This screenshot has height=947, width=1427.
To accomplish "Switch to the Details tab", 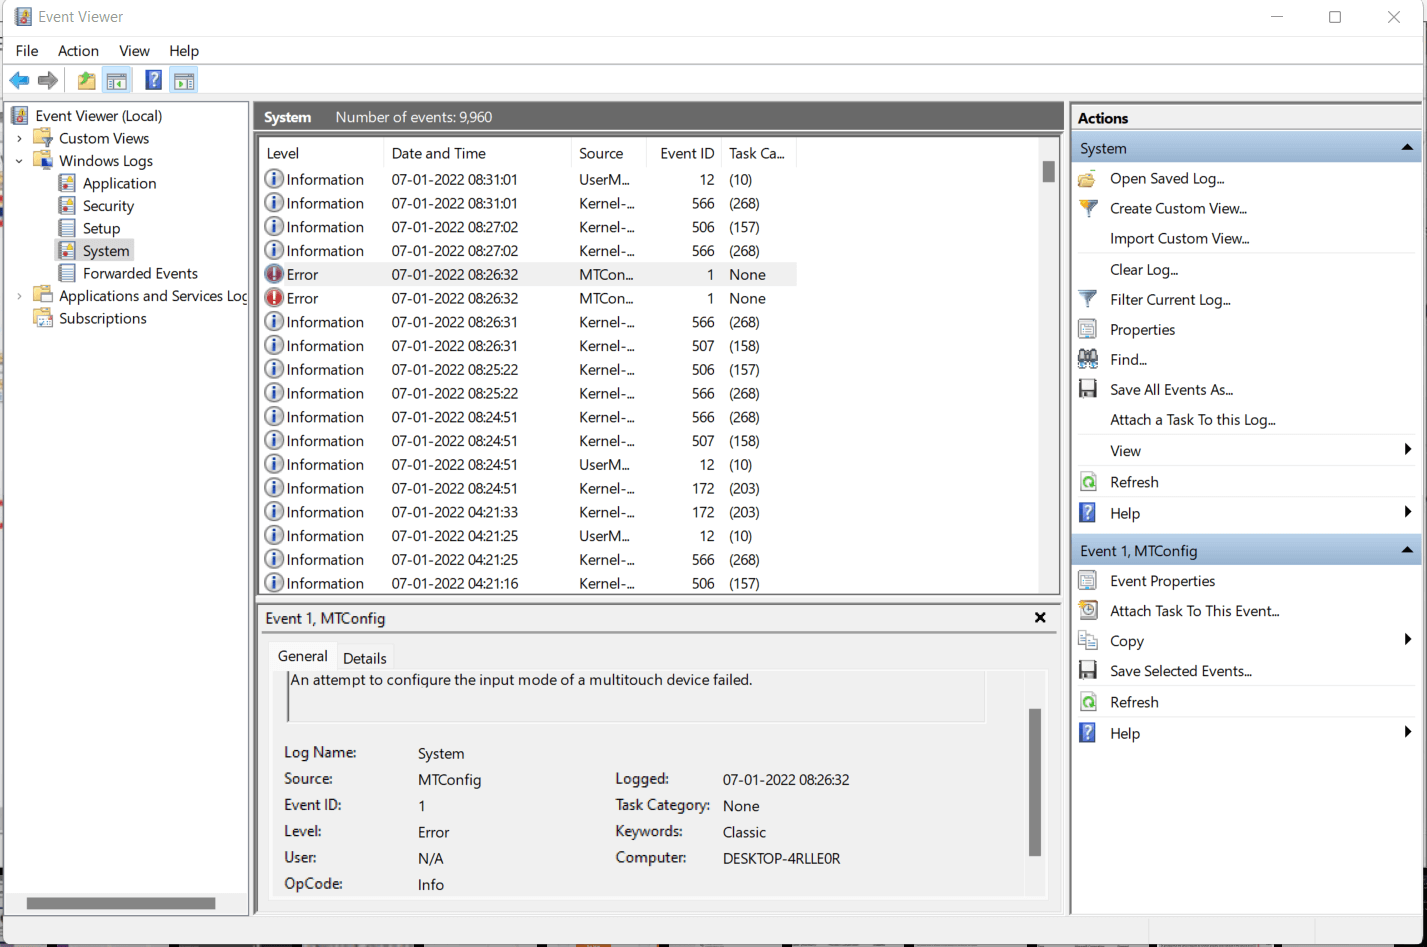I will click(364, 658).
